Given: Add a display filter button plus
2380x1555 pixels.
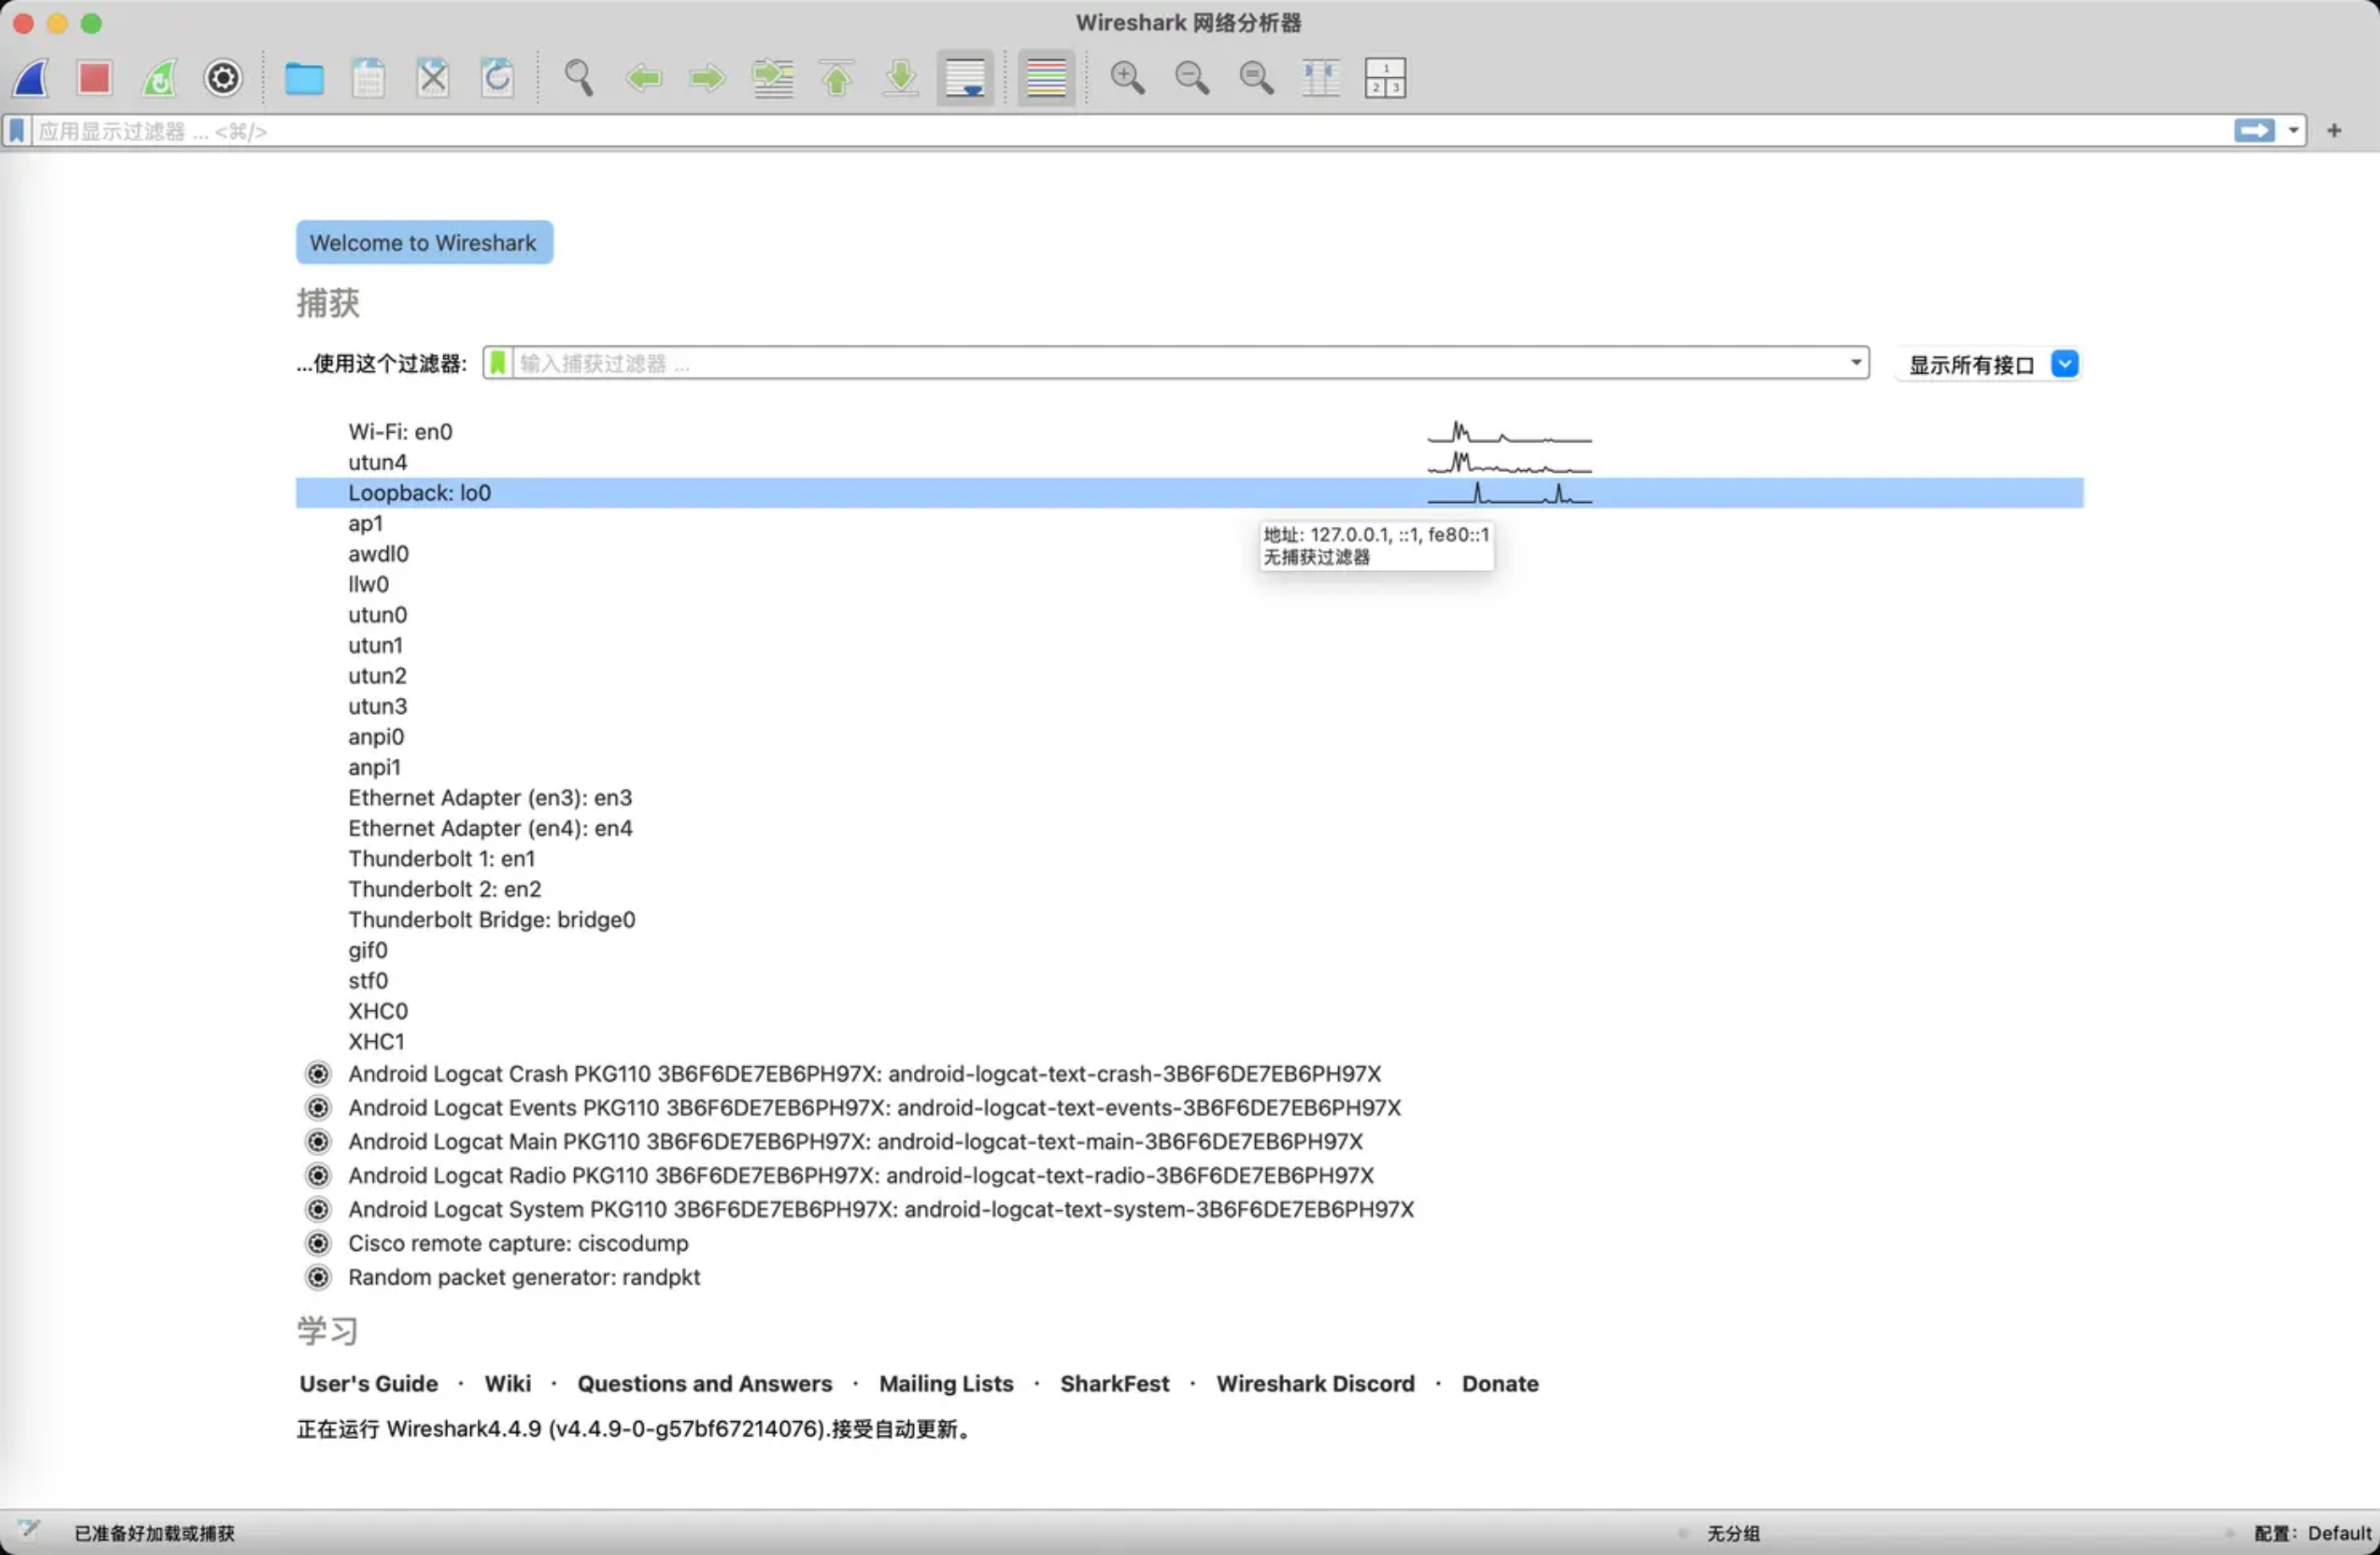Looking at the screenshot, I should click(2334, 131).
